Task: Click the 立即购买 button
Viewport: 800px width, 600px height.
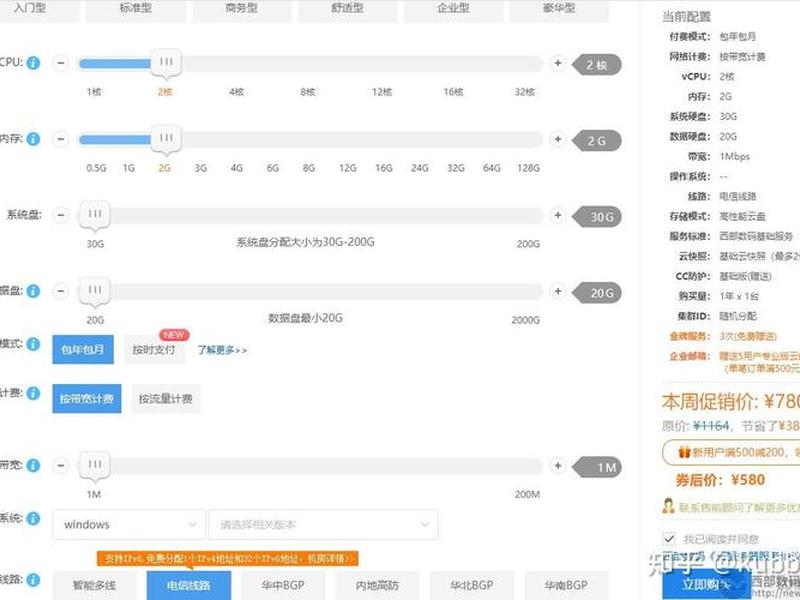Action: coord(707,585)
